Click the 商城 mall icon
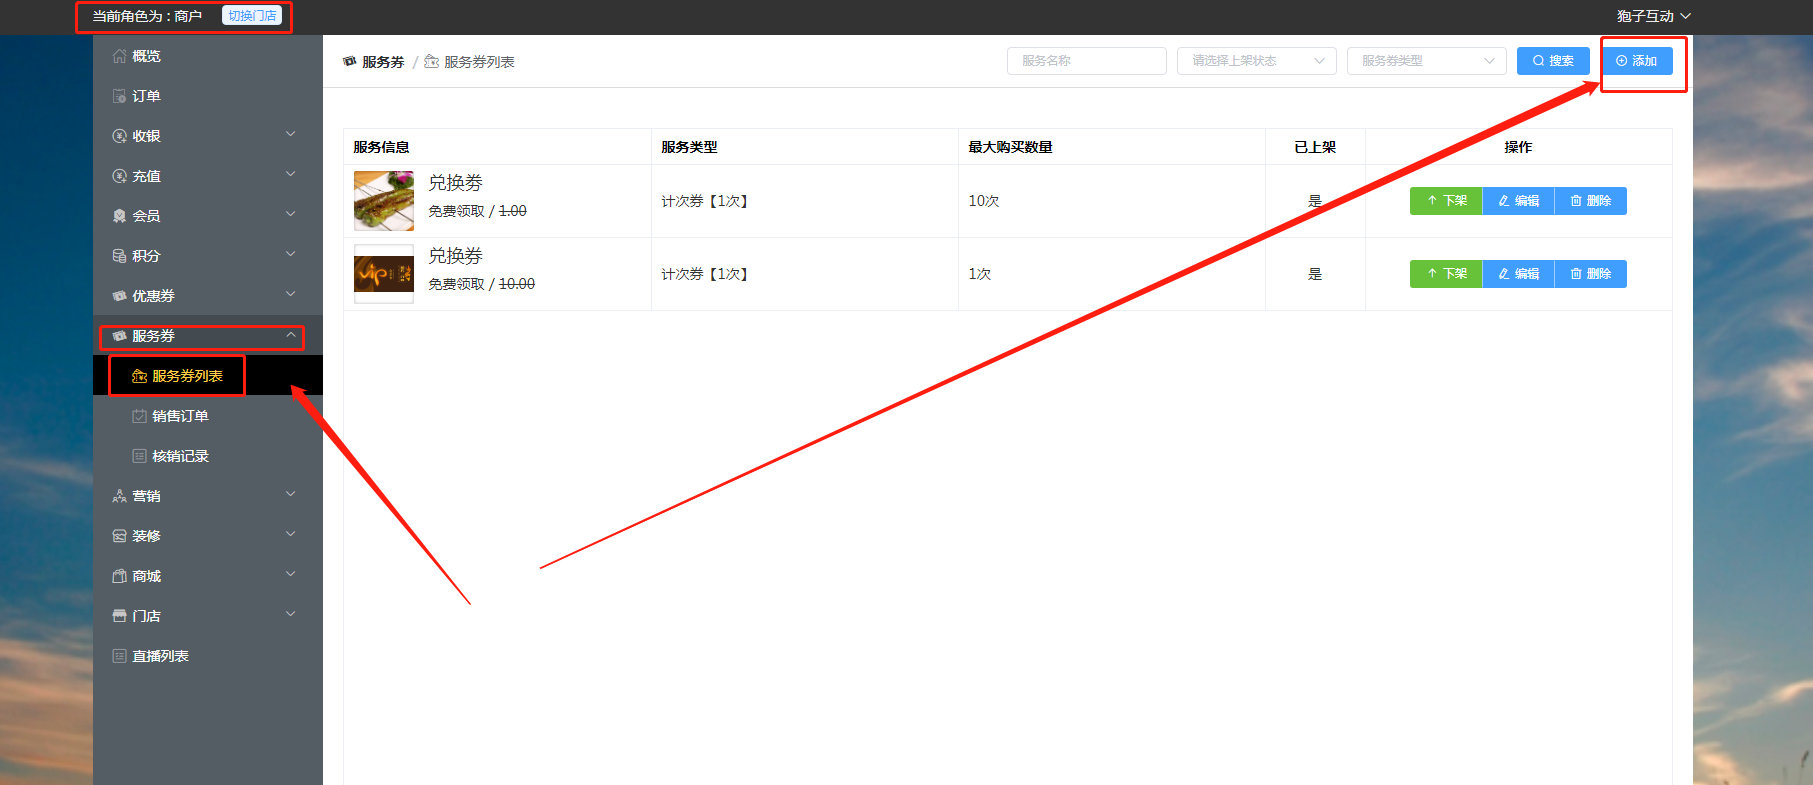 tap(120, 576)
